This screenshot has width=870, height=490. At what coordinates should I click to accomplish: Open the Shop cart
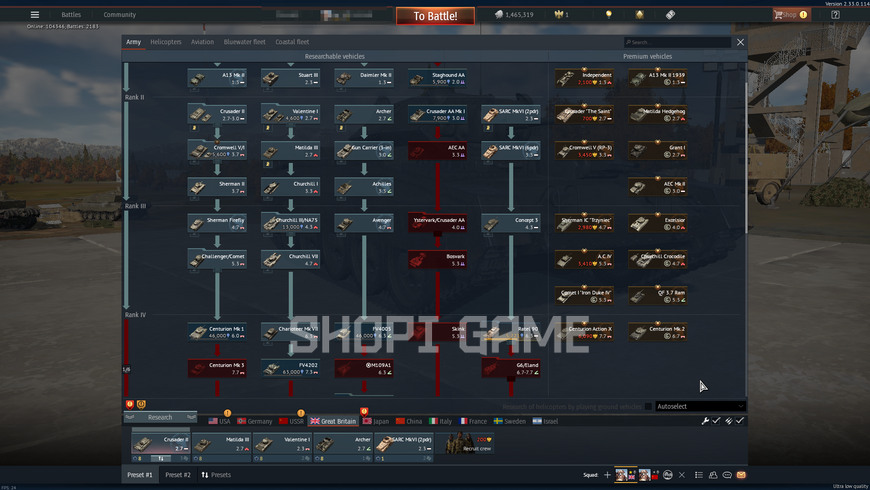click(x=791, y=14)
